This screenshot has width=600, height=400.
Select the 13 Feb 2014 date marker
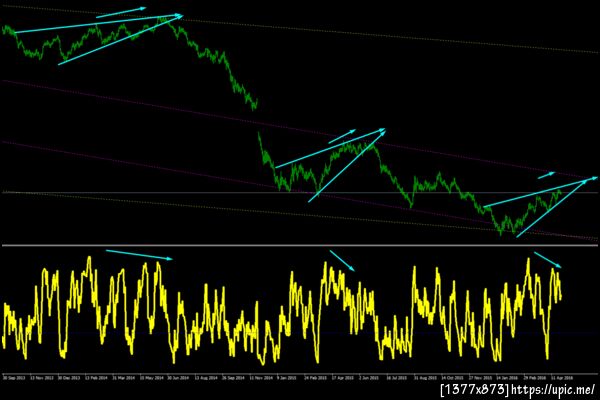[x=96, y=378]
